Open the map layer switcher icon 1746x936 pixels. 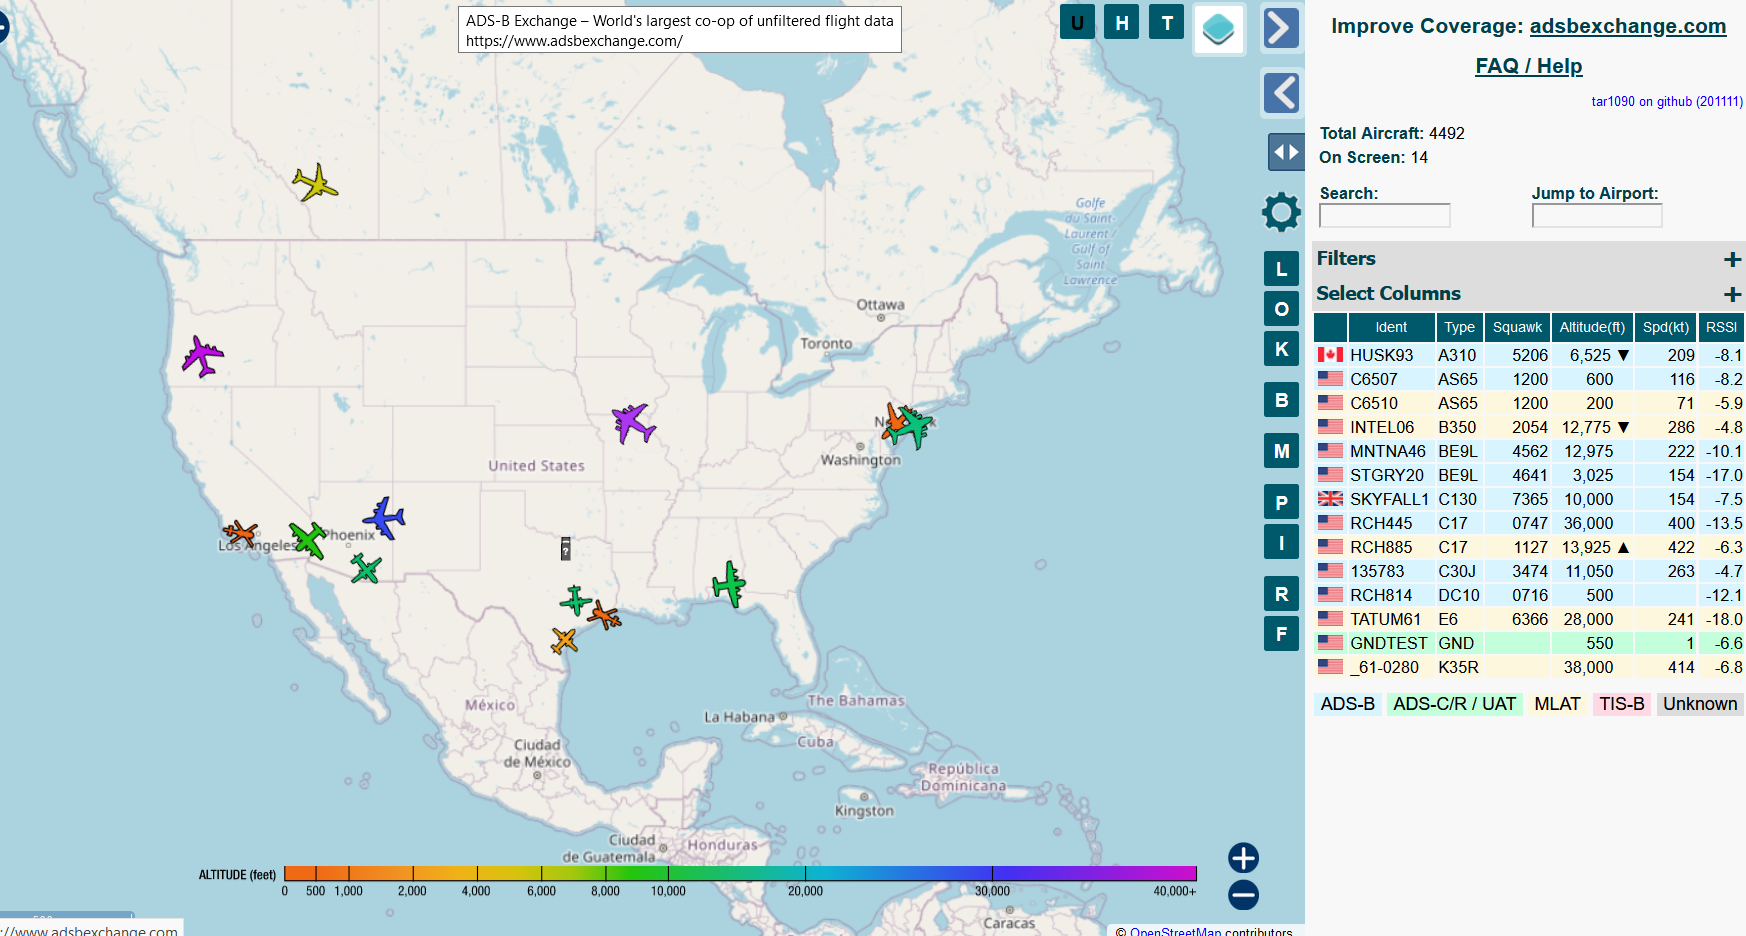tap(1218, 29)
